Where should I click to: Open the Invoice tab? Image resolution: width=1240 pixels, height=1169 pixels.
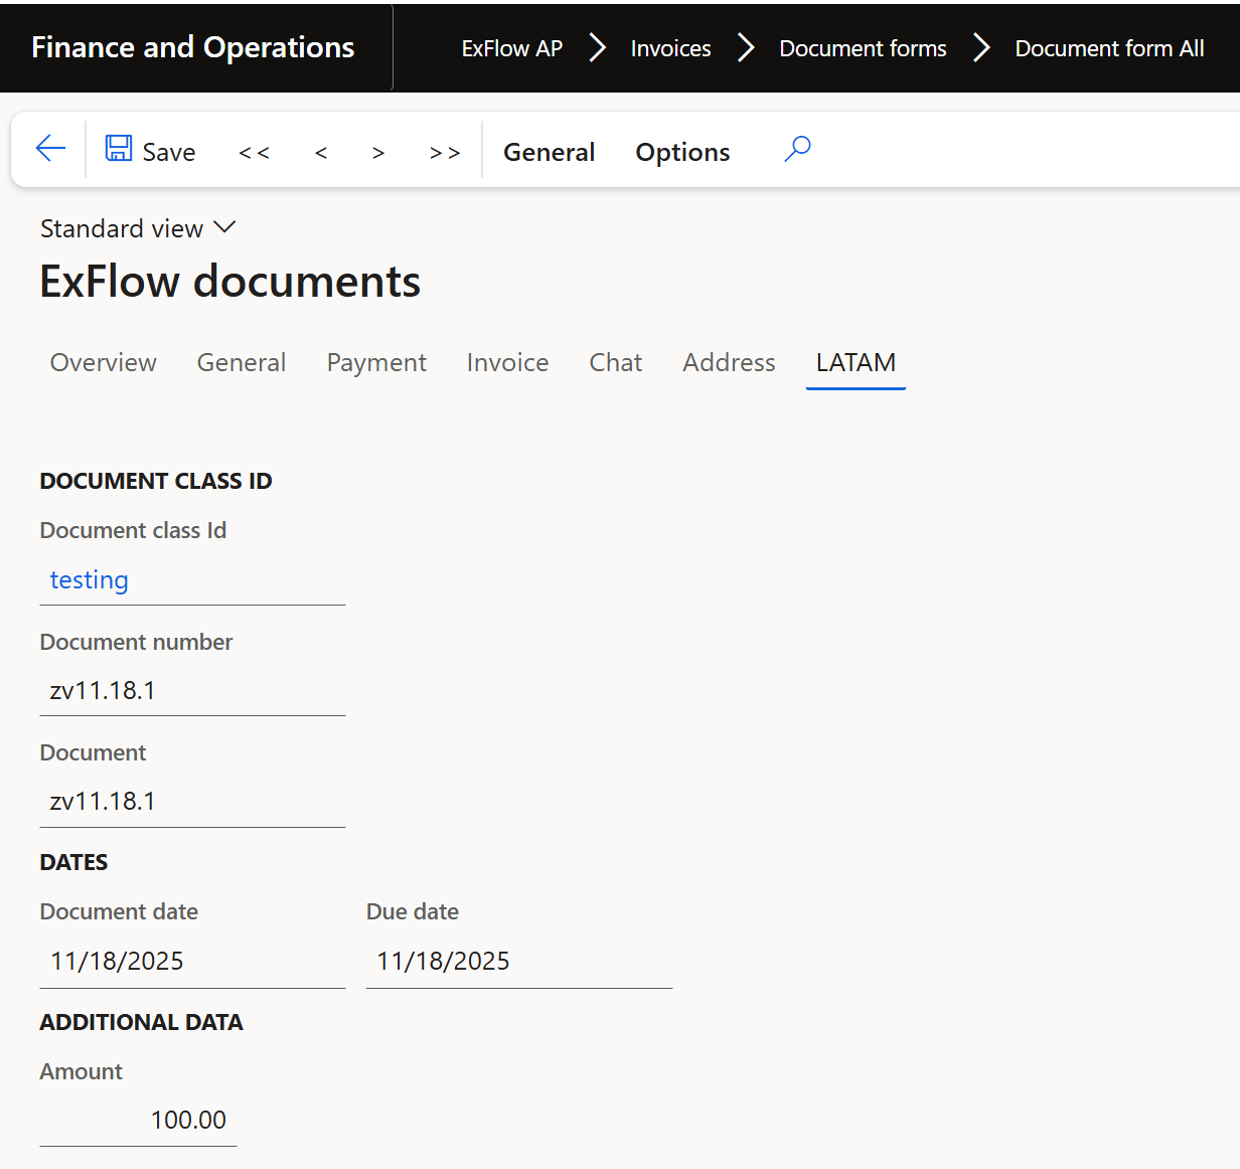point(507,362)
